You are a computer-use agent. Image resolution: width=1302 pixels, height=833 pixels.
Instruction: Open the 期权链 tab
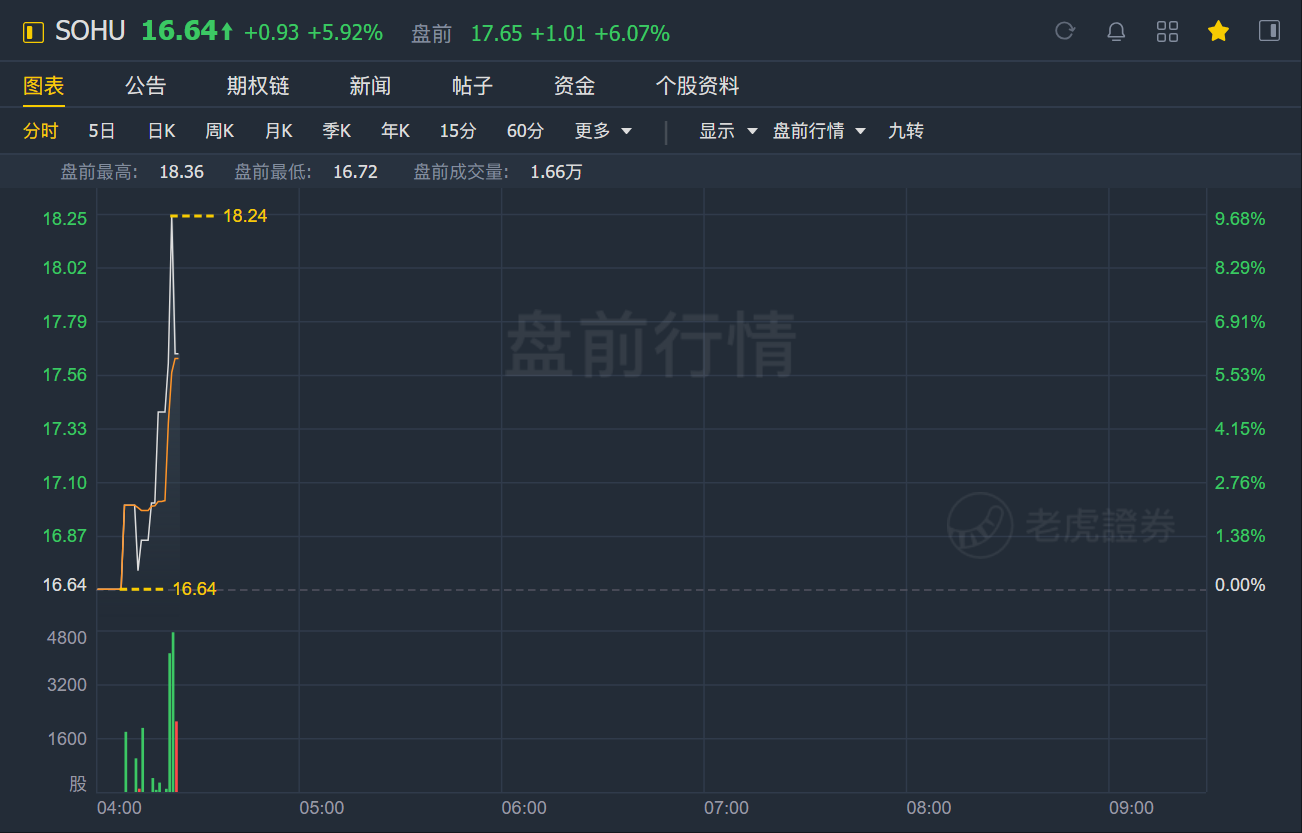[258, 86]
